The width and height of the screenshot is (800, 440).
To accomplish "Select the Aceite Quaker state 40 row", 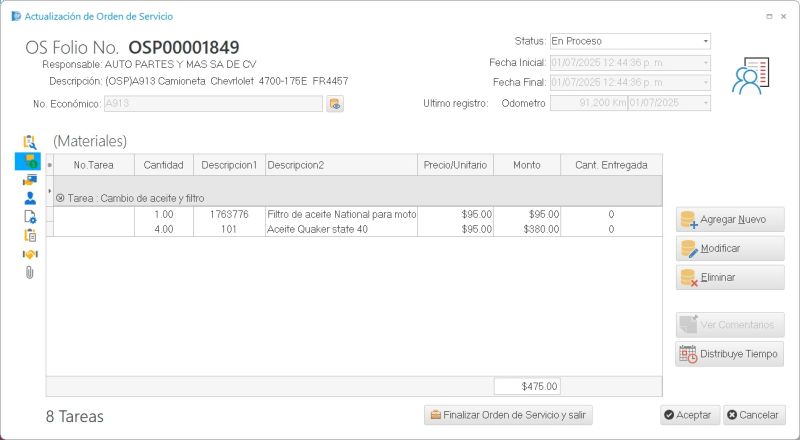I will [355, 229].
